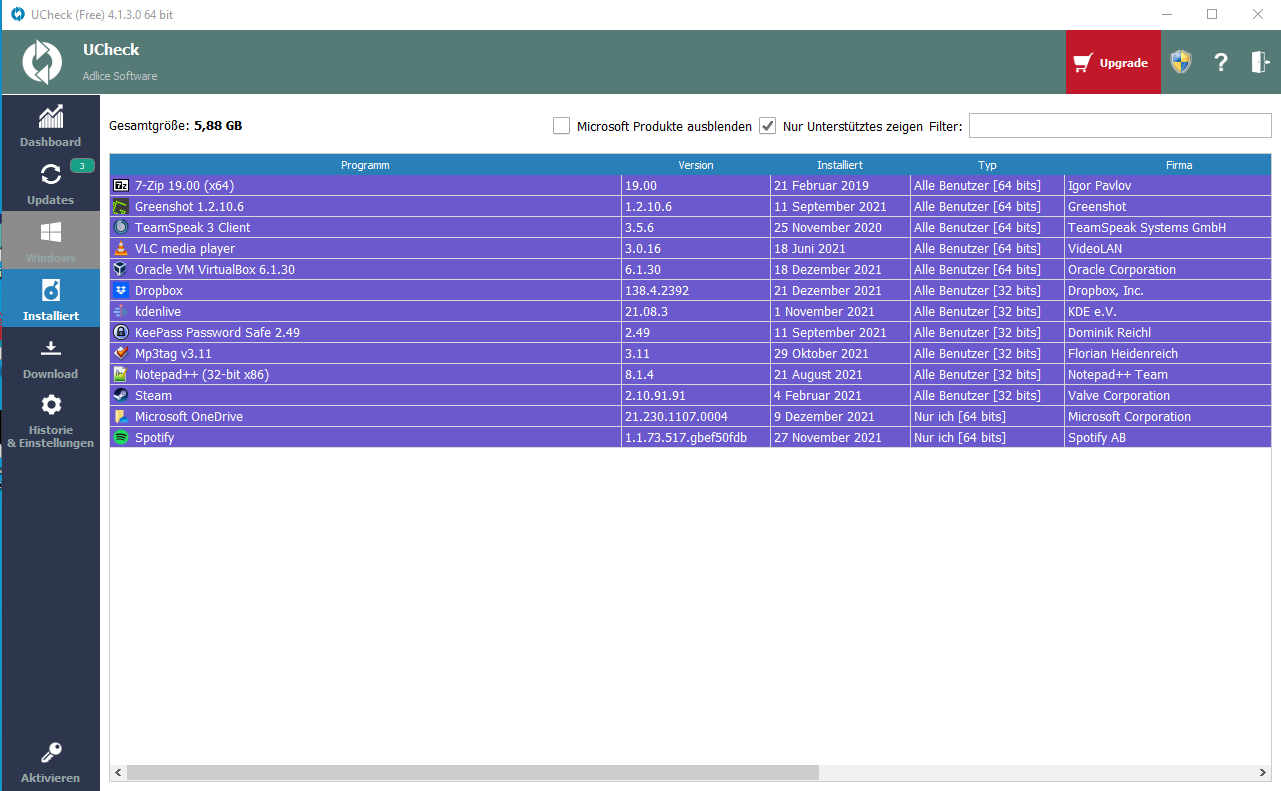The image size is (1281, 791).
Task: Open the shopping cart Upgrade button
Action: click(1113, 62)
